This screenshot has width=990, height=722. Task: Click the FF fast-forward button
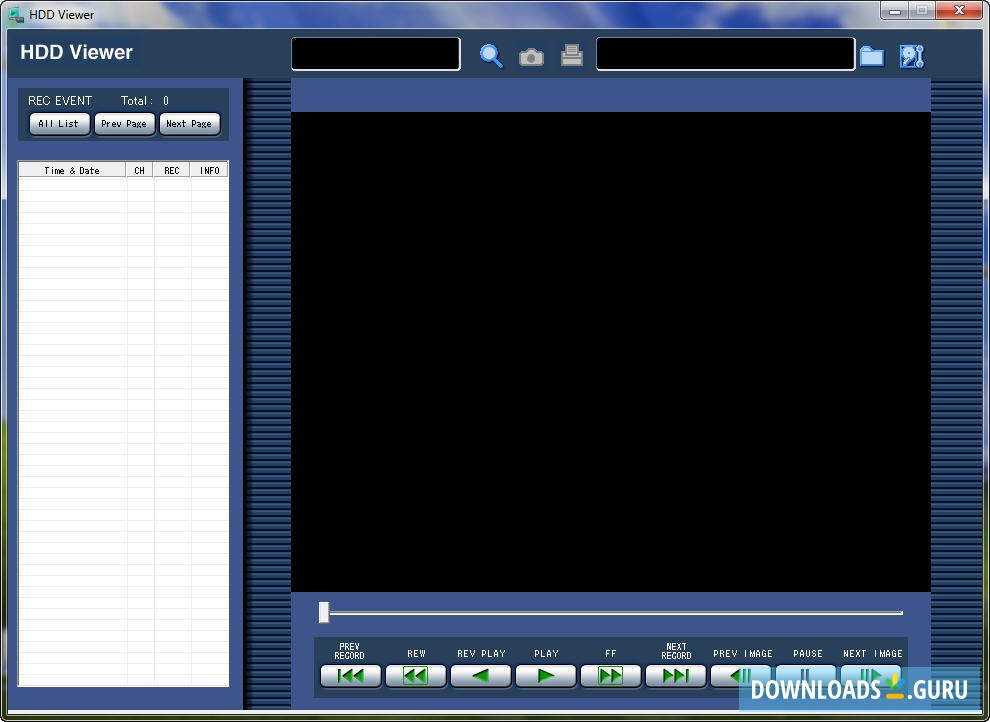tap(611, 676)
